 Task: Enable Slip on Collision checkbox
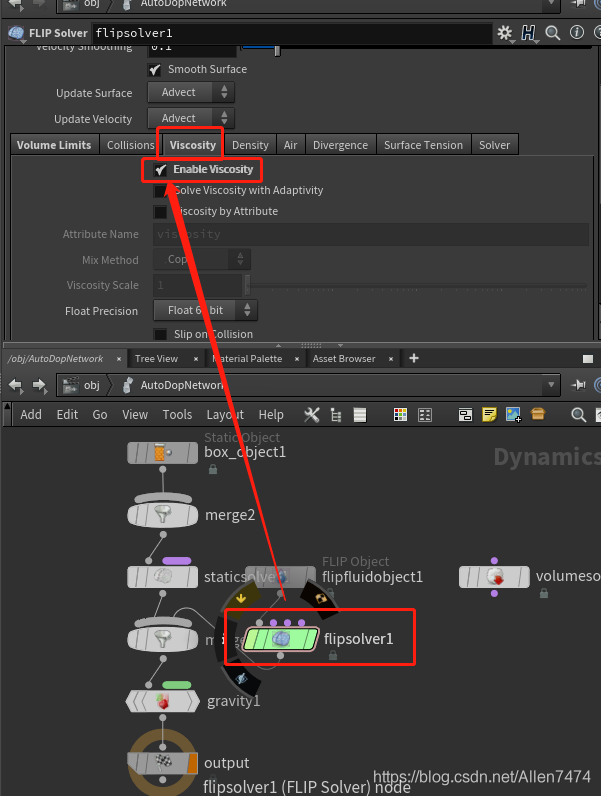(160, 334)
